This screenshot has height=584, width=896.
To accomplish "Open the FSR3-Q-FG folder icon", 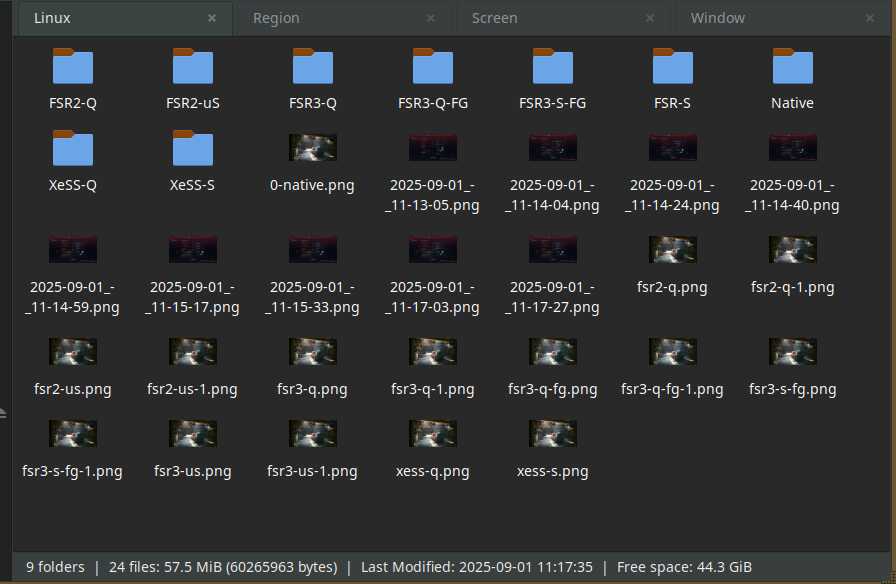I will pyautogui.click(x=433, y=66).
